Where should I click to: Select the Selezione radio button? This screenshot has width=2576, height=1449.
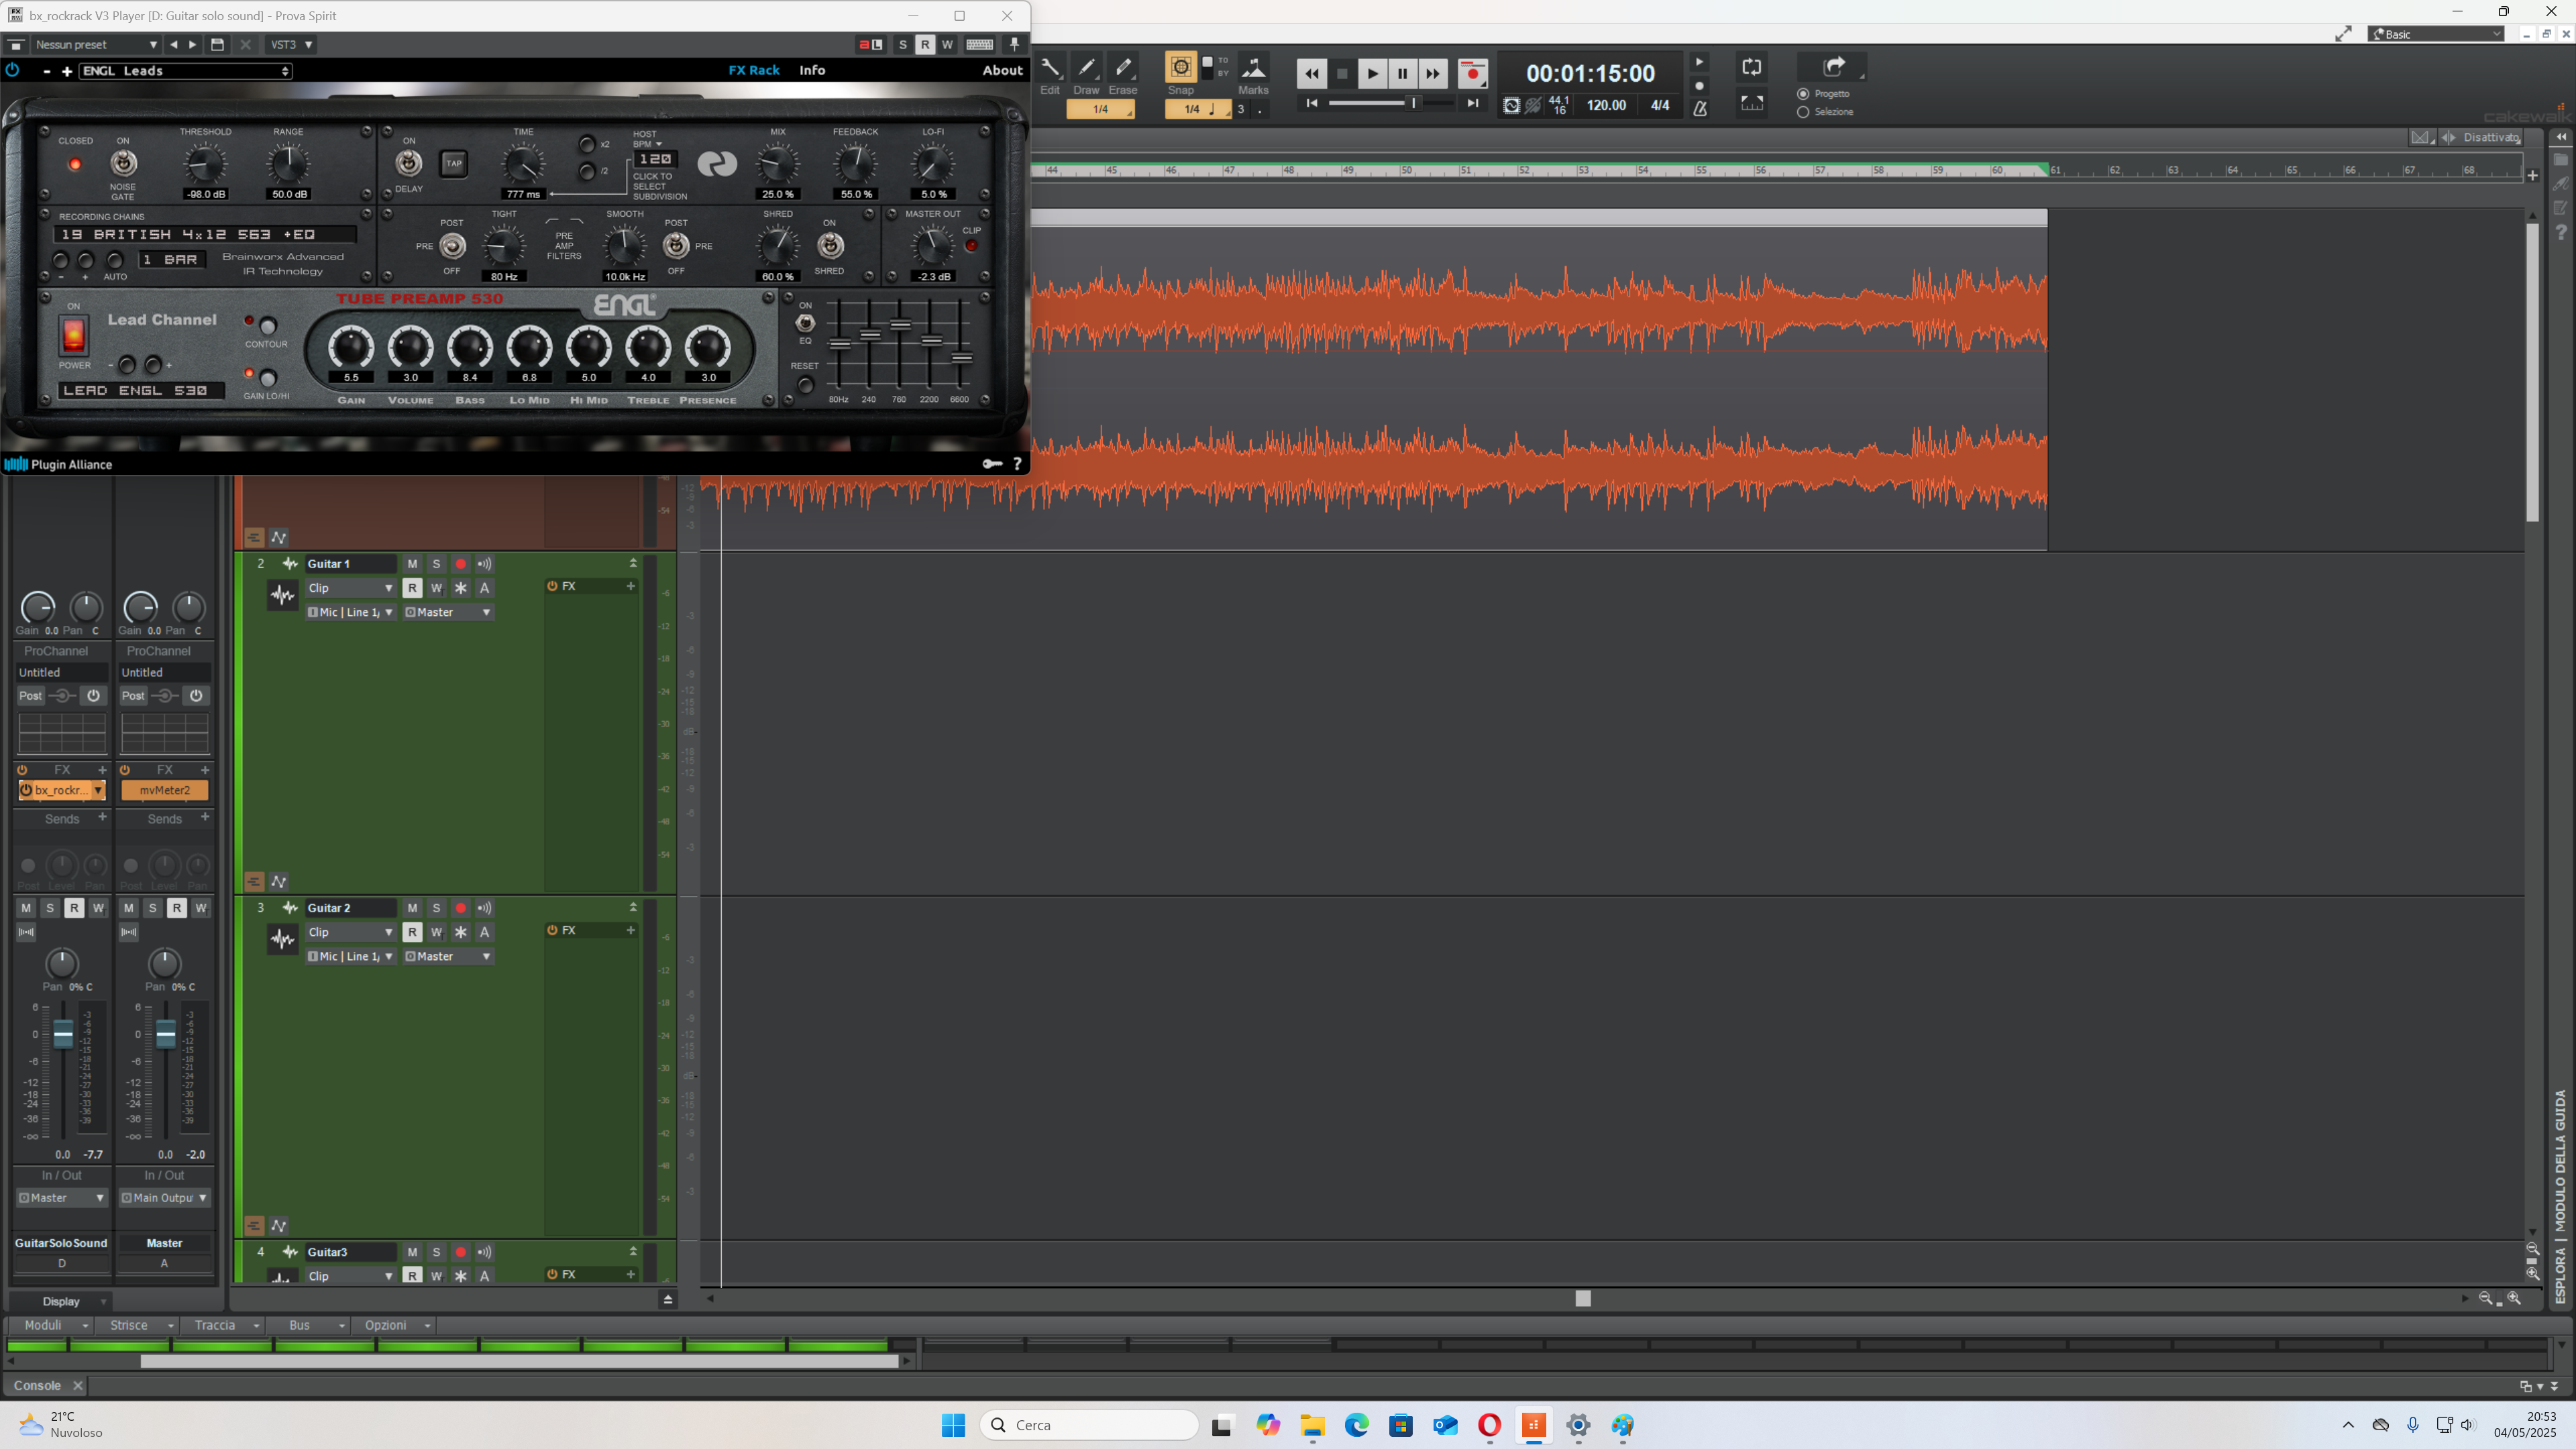(1803, 112)
